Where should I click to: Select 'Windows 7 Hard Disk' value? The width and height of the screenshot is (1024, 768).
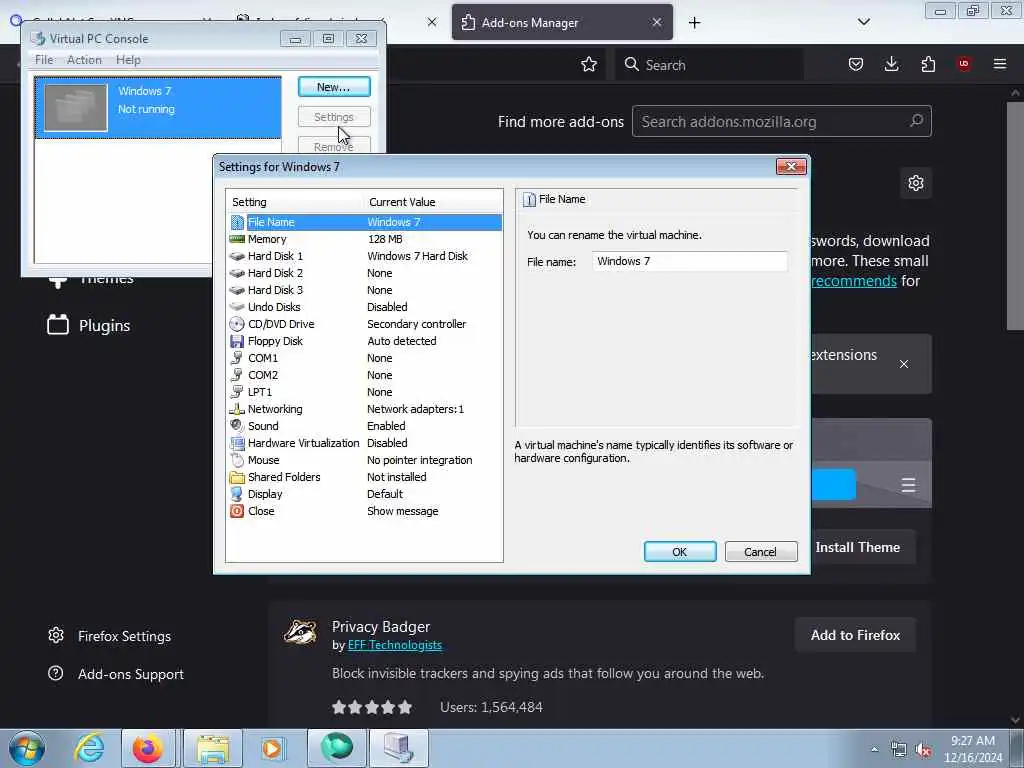(417, 256)
